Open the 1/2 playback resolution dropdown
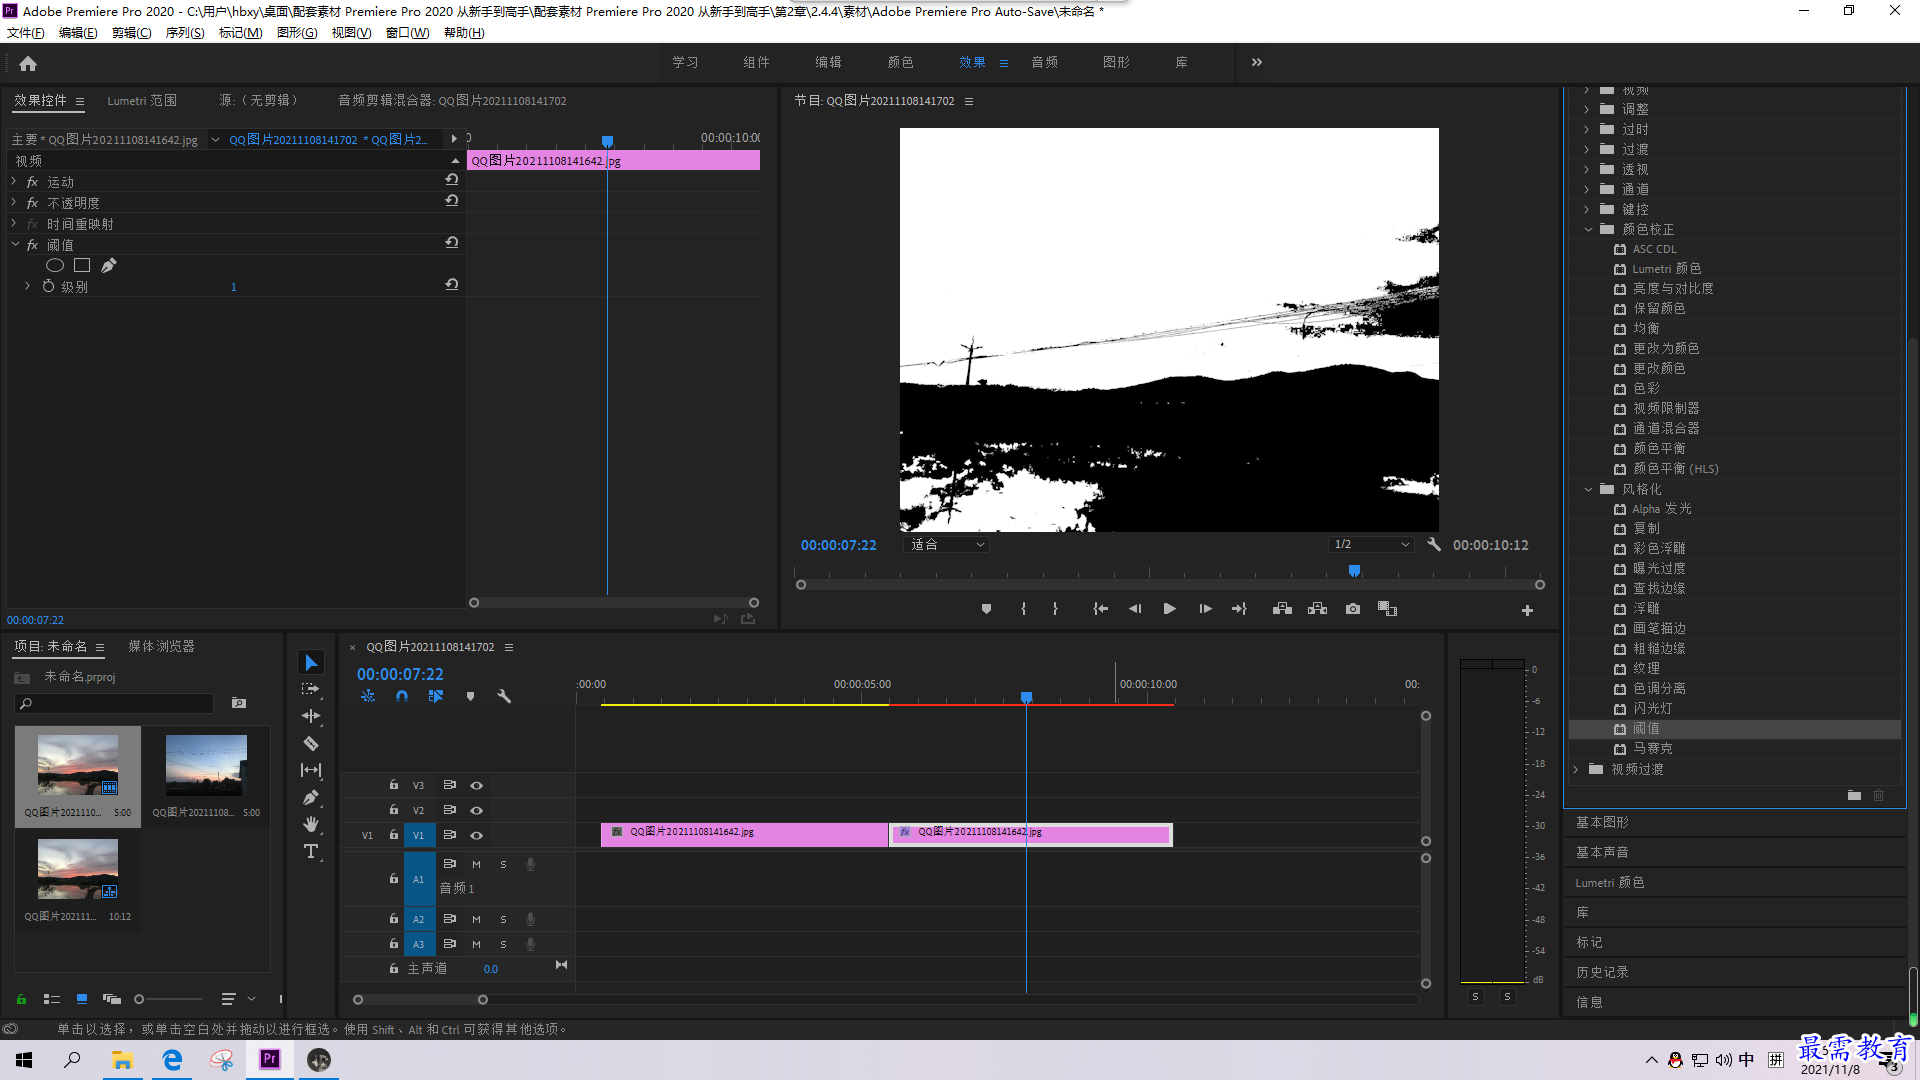Screen dimensions: 1920x1080 pyautogui.click(x=1371, y=545)
